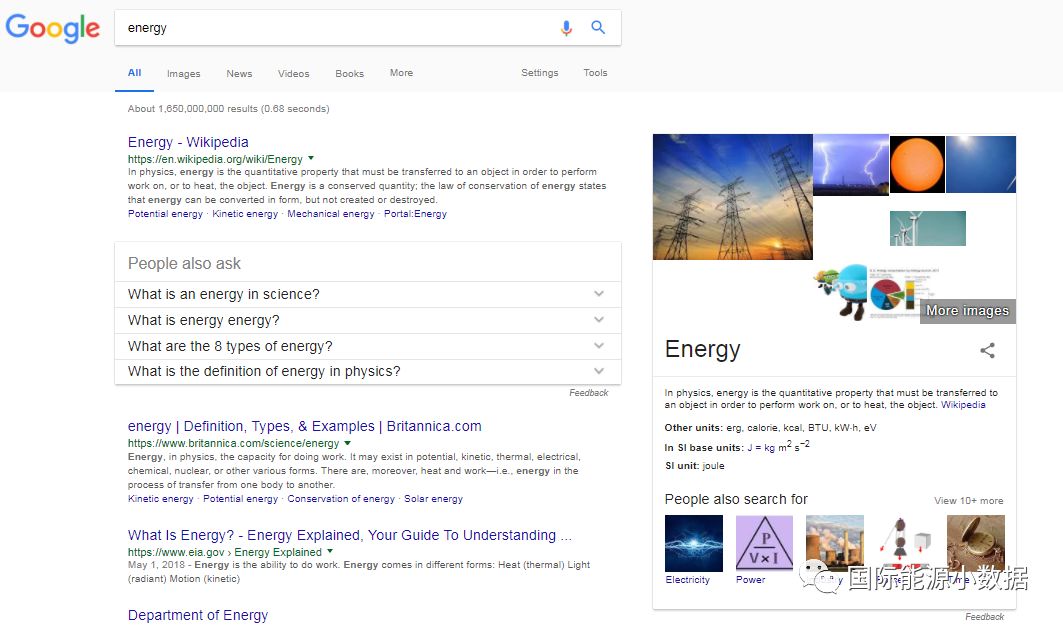
Task: Open the Potential energy Wikipedia sitelink
Action: (165, 214)
